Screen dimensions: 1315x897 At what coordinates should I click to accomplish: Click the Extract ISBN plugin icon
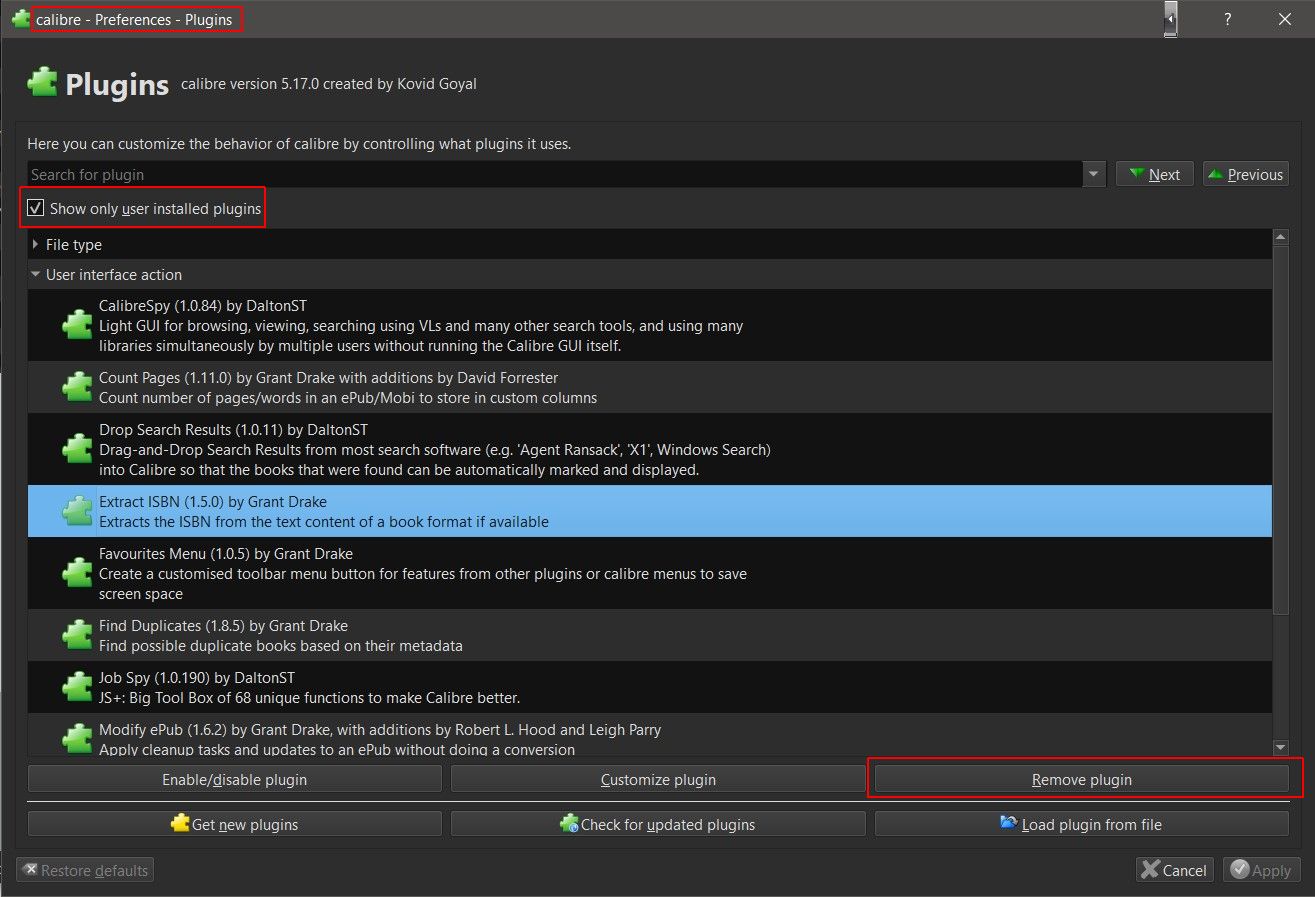point(77,511)
